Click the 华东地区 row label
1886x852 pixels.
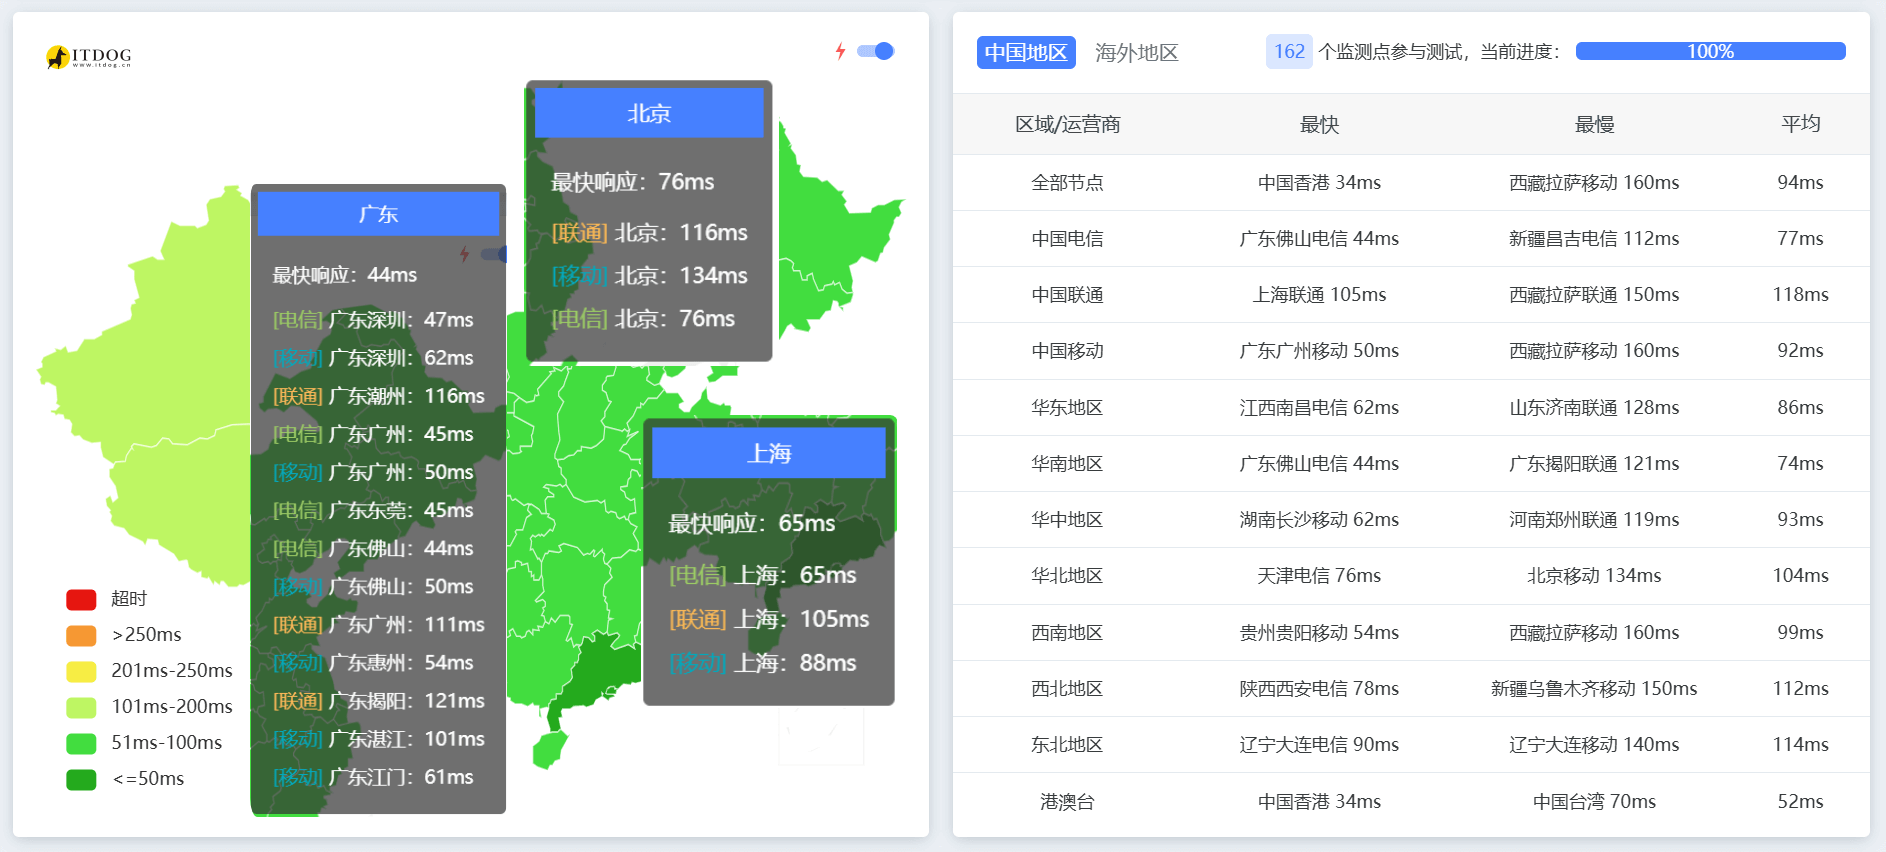(x=1067, y=408)
